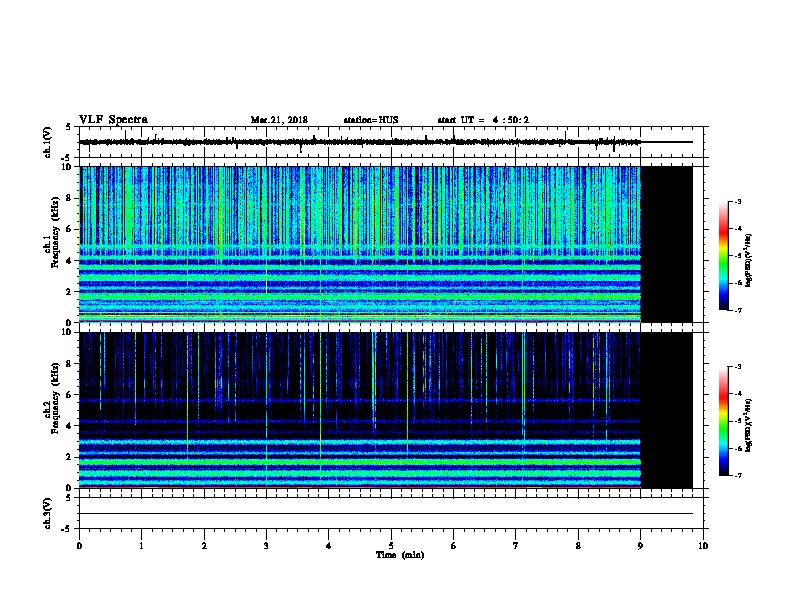The image size is (792, 612).
Task: Click the "Time (min)" axis title
Action: tap(400, 555)
